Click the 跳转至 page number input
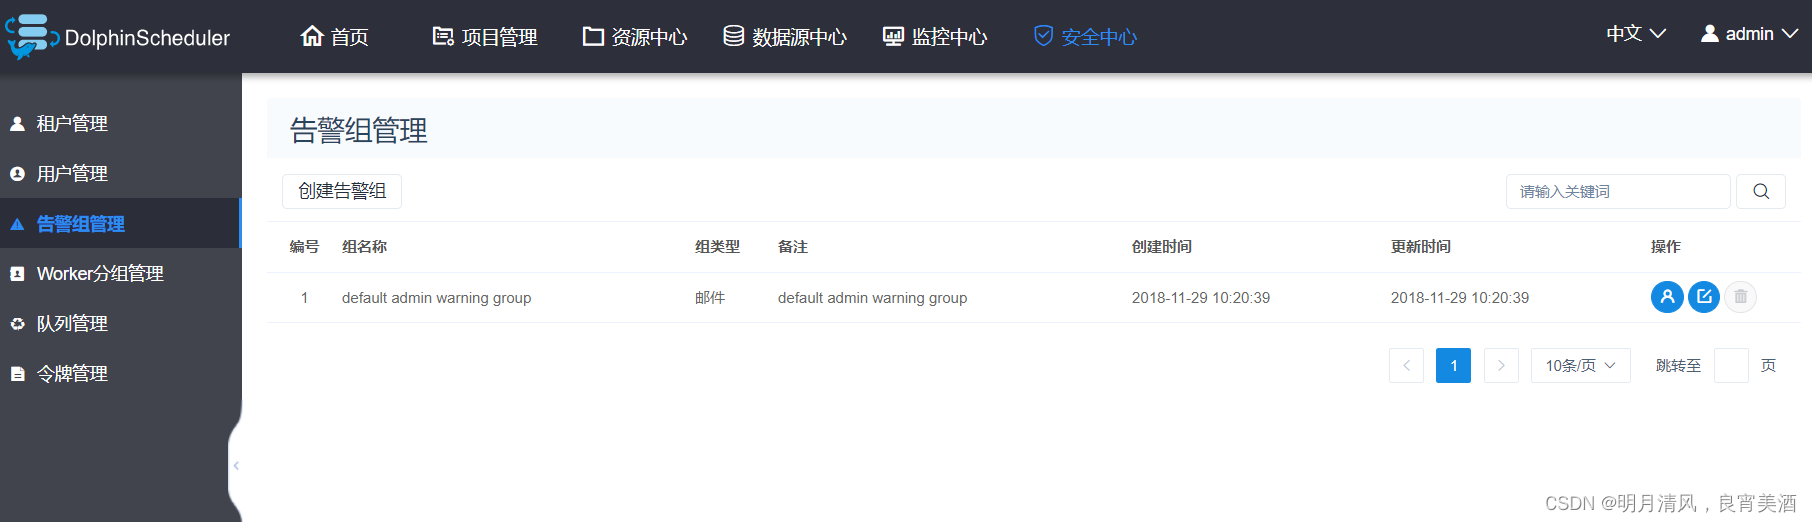1812x522 pixels. coord(1731,366)
